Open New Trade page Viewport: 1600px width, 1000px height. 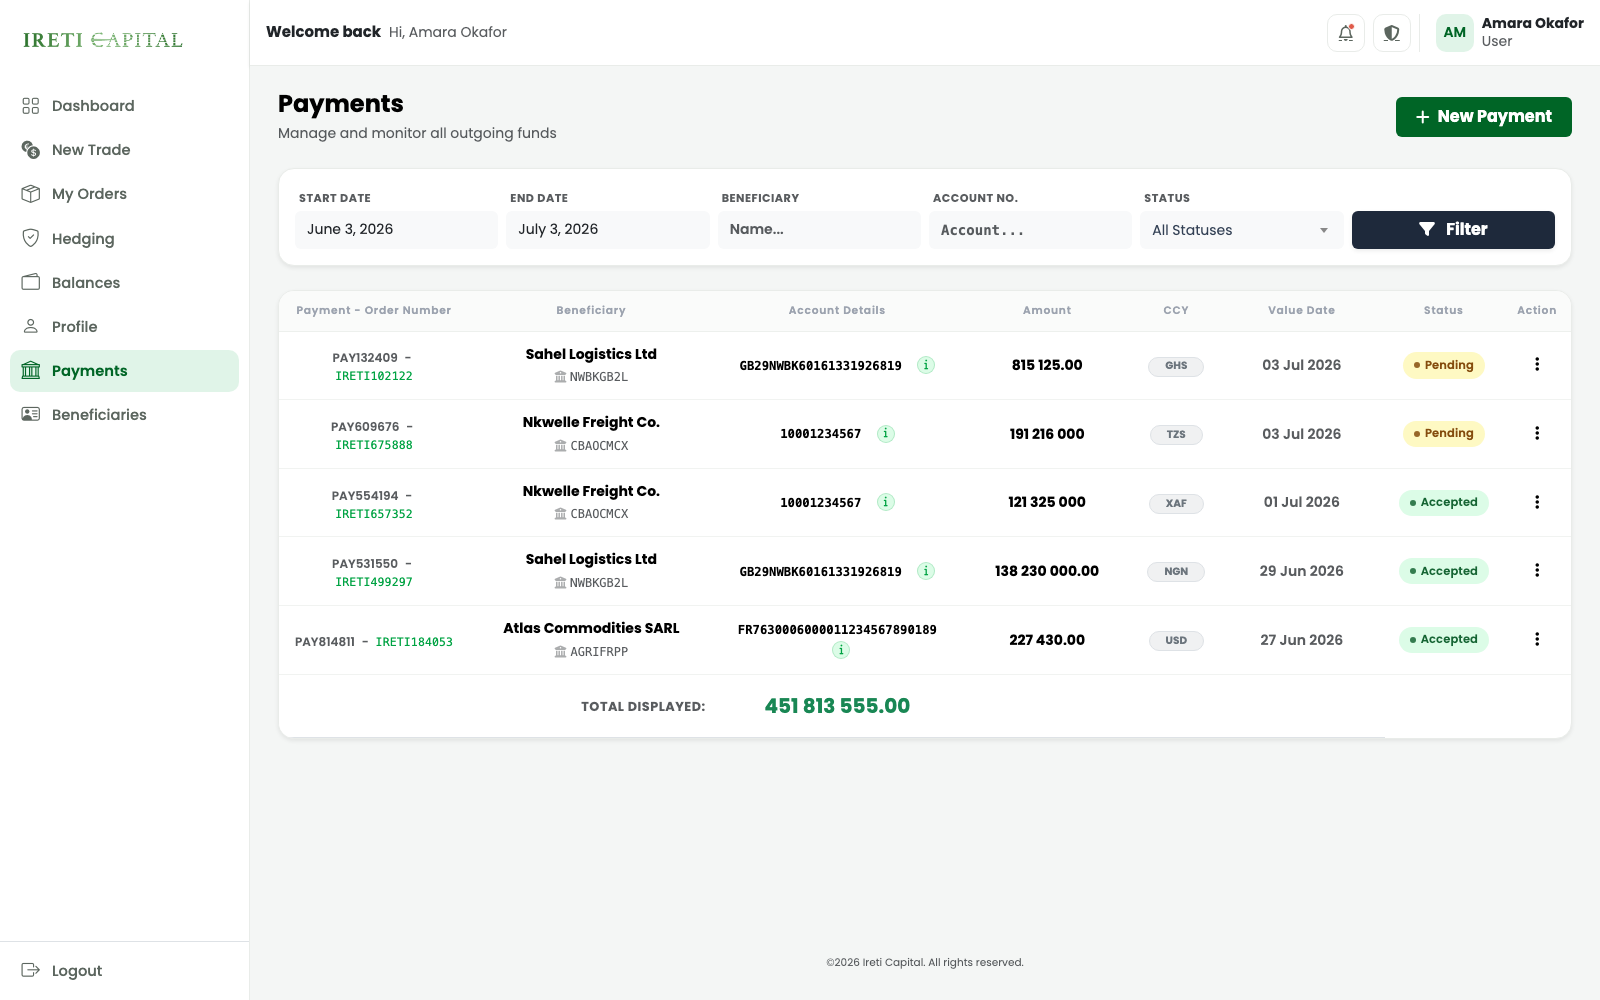pos(124,150)
